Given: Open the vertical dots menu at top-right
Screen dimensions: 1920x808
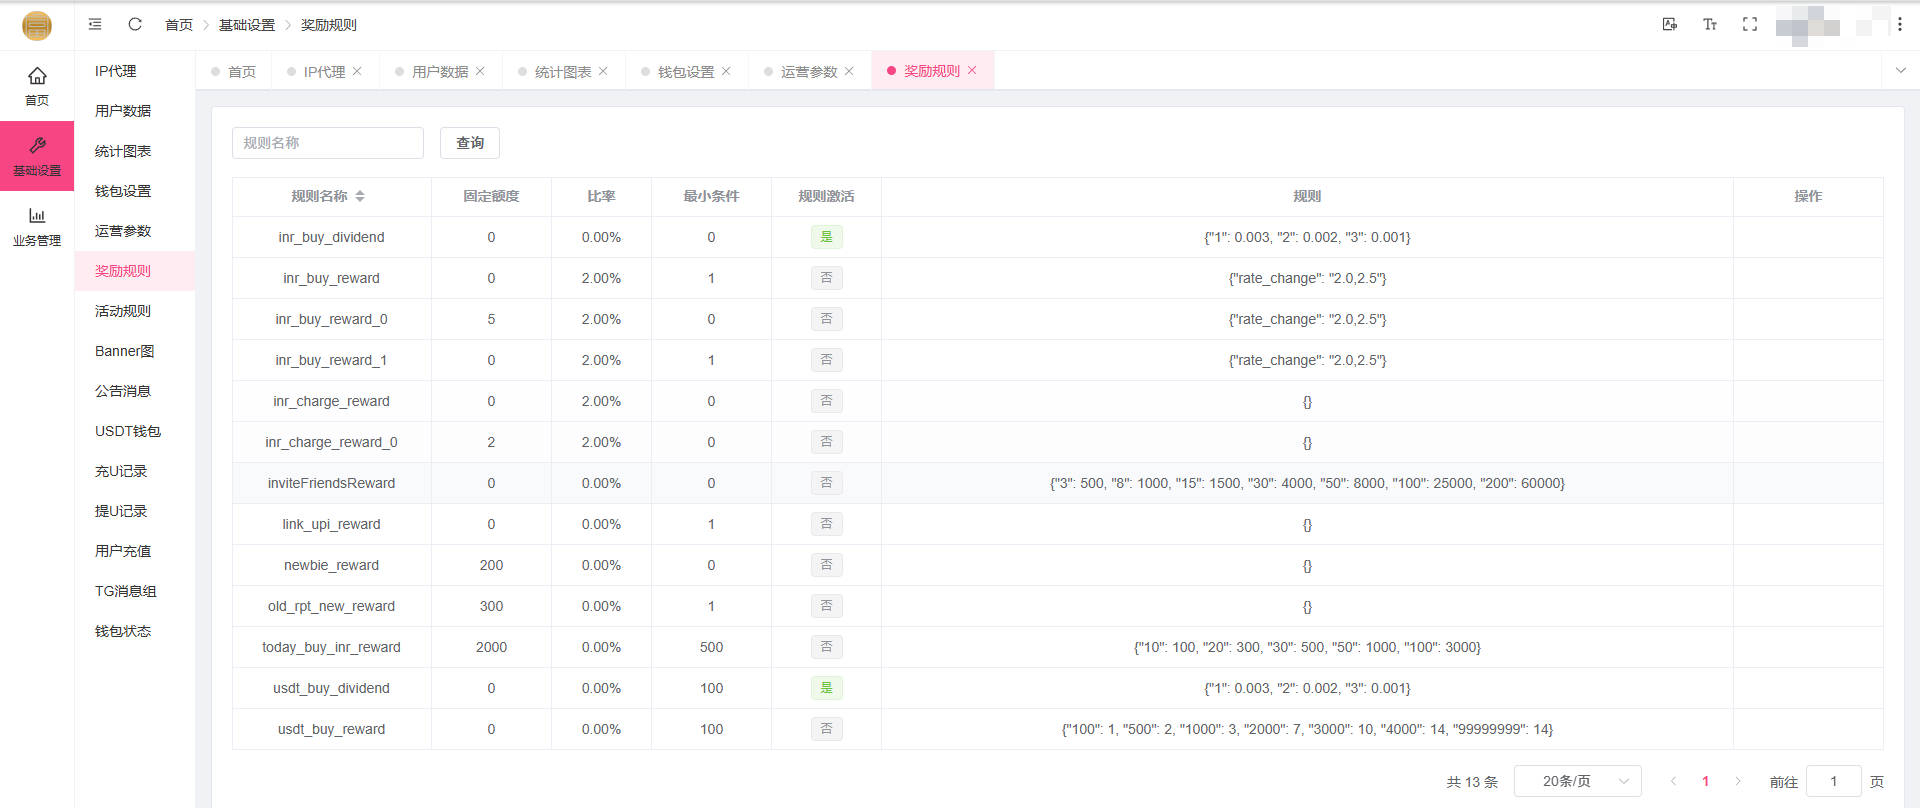Looking at the screenshot, I should coord(1899,24).
